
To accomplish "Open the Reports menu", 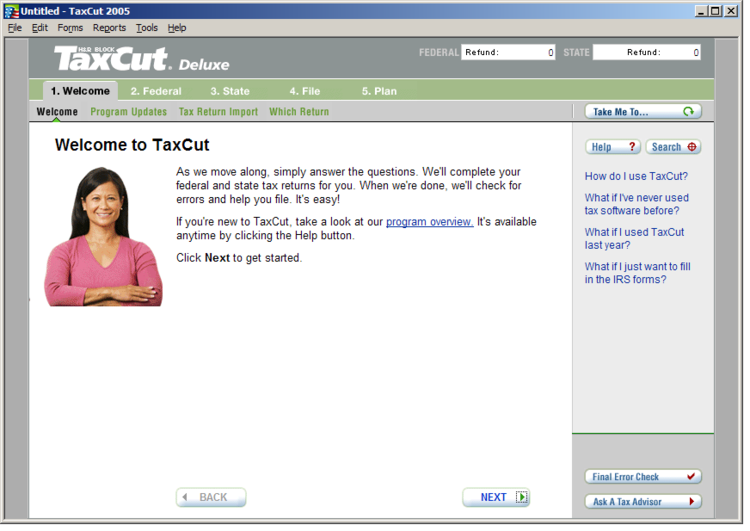I will pos(110,28).
